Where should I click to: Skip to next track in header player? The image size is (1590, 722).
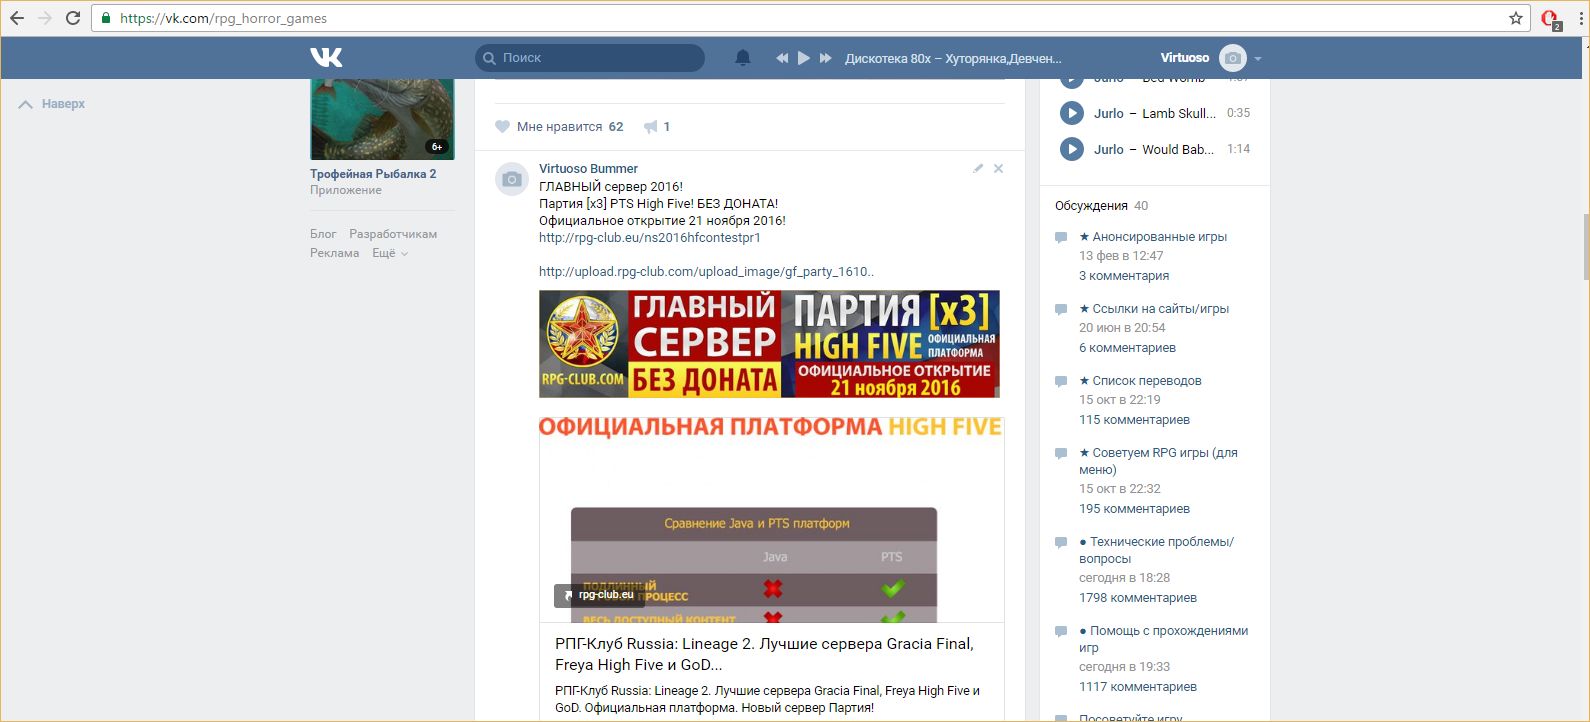click(x=825, y=58)
